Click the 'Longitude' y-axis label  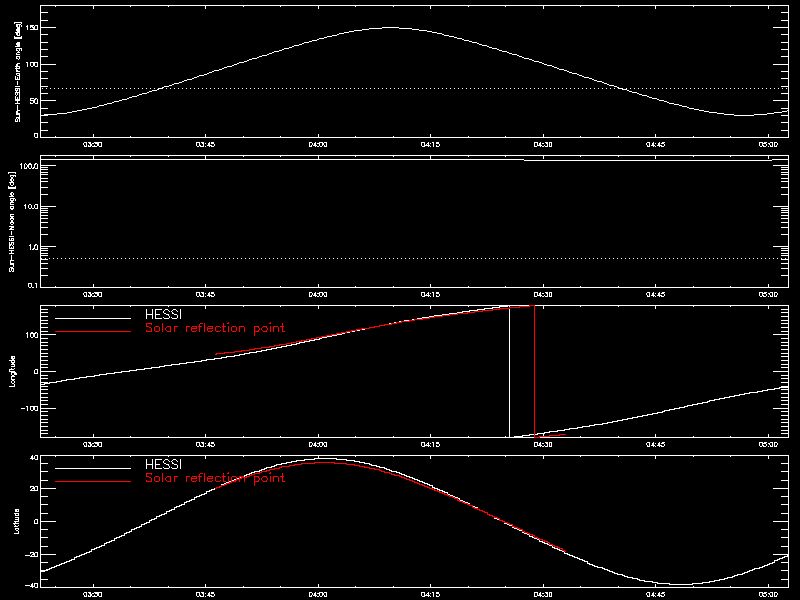click(12, 371)
